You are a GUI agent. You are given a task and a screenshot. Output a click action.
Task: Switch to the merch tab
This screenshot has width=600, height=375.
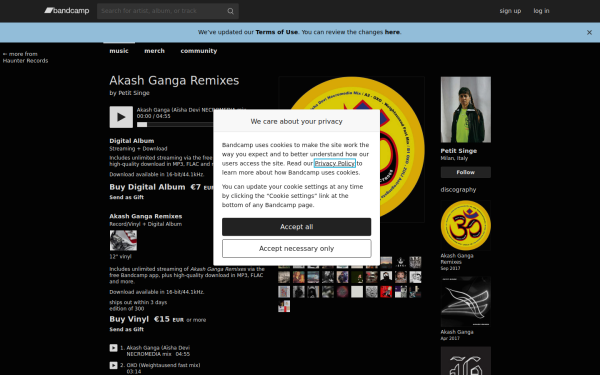tap(155, 51)
